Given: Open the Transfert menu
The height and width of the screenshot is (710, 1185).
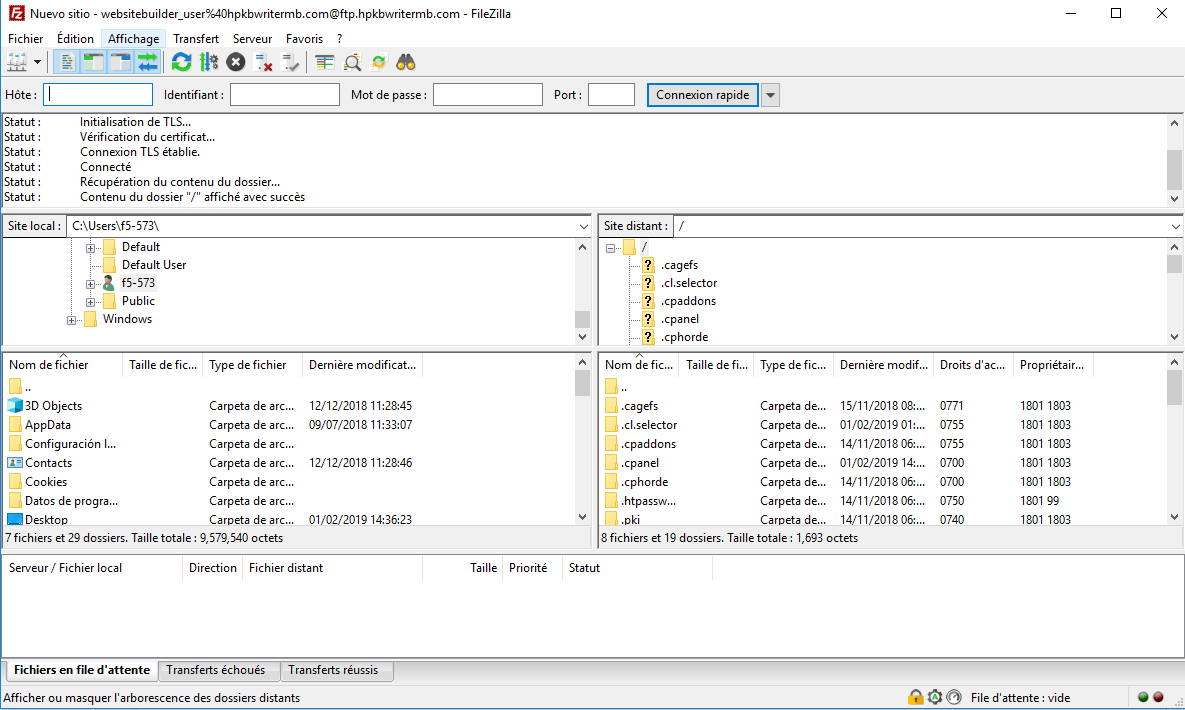Looking at the screenshot, I should click(196, 39).
